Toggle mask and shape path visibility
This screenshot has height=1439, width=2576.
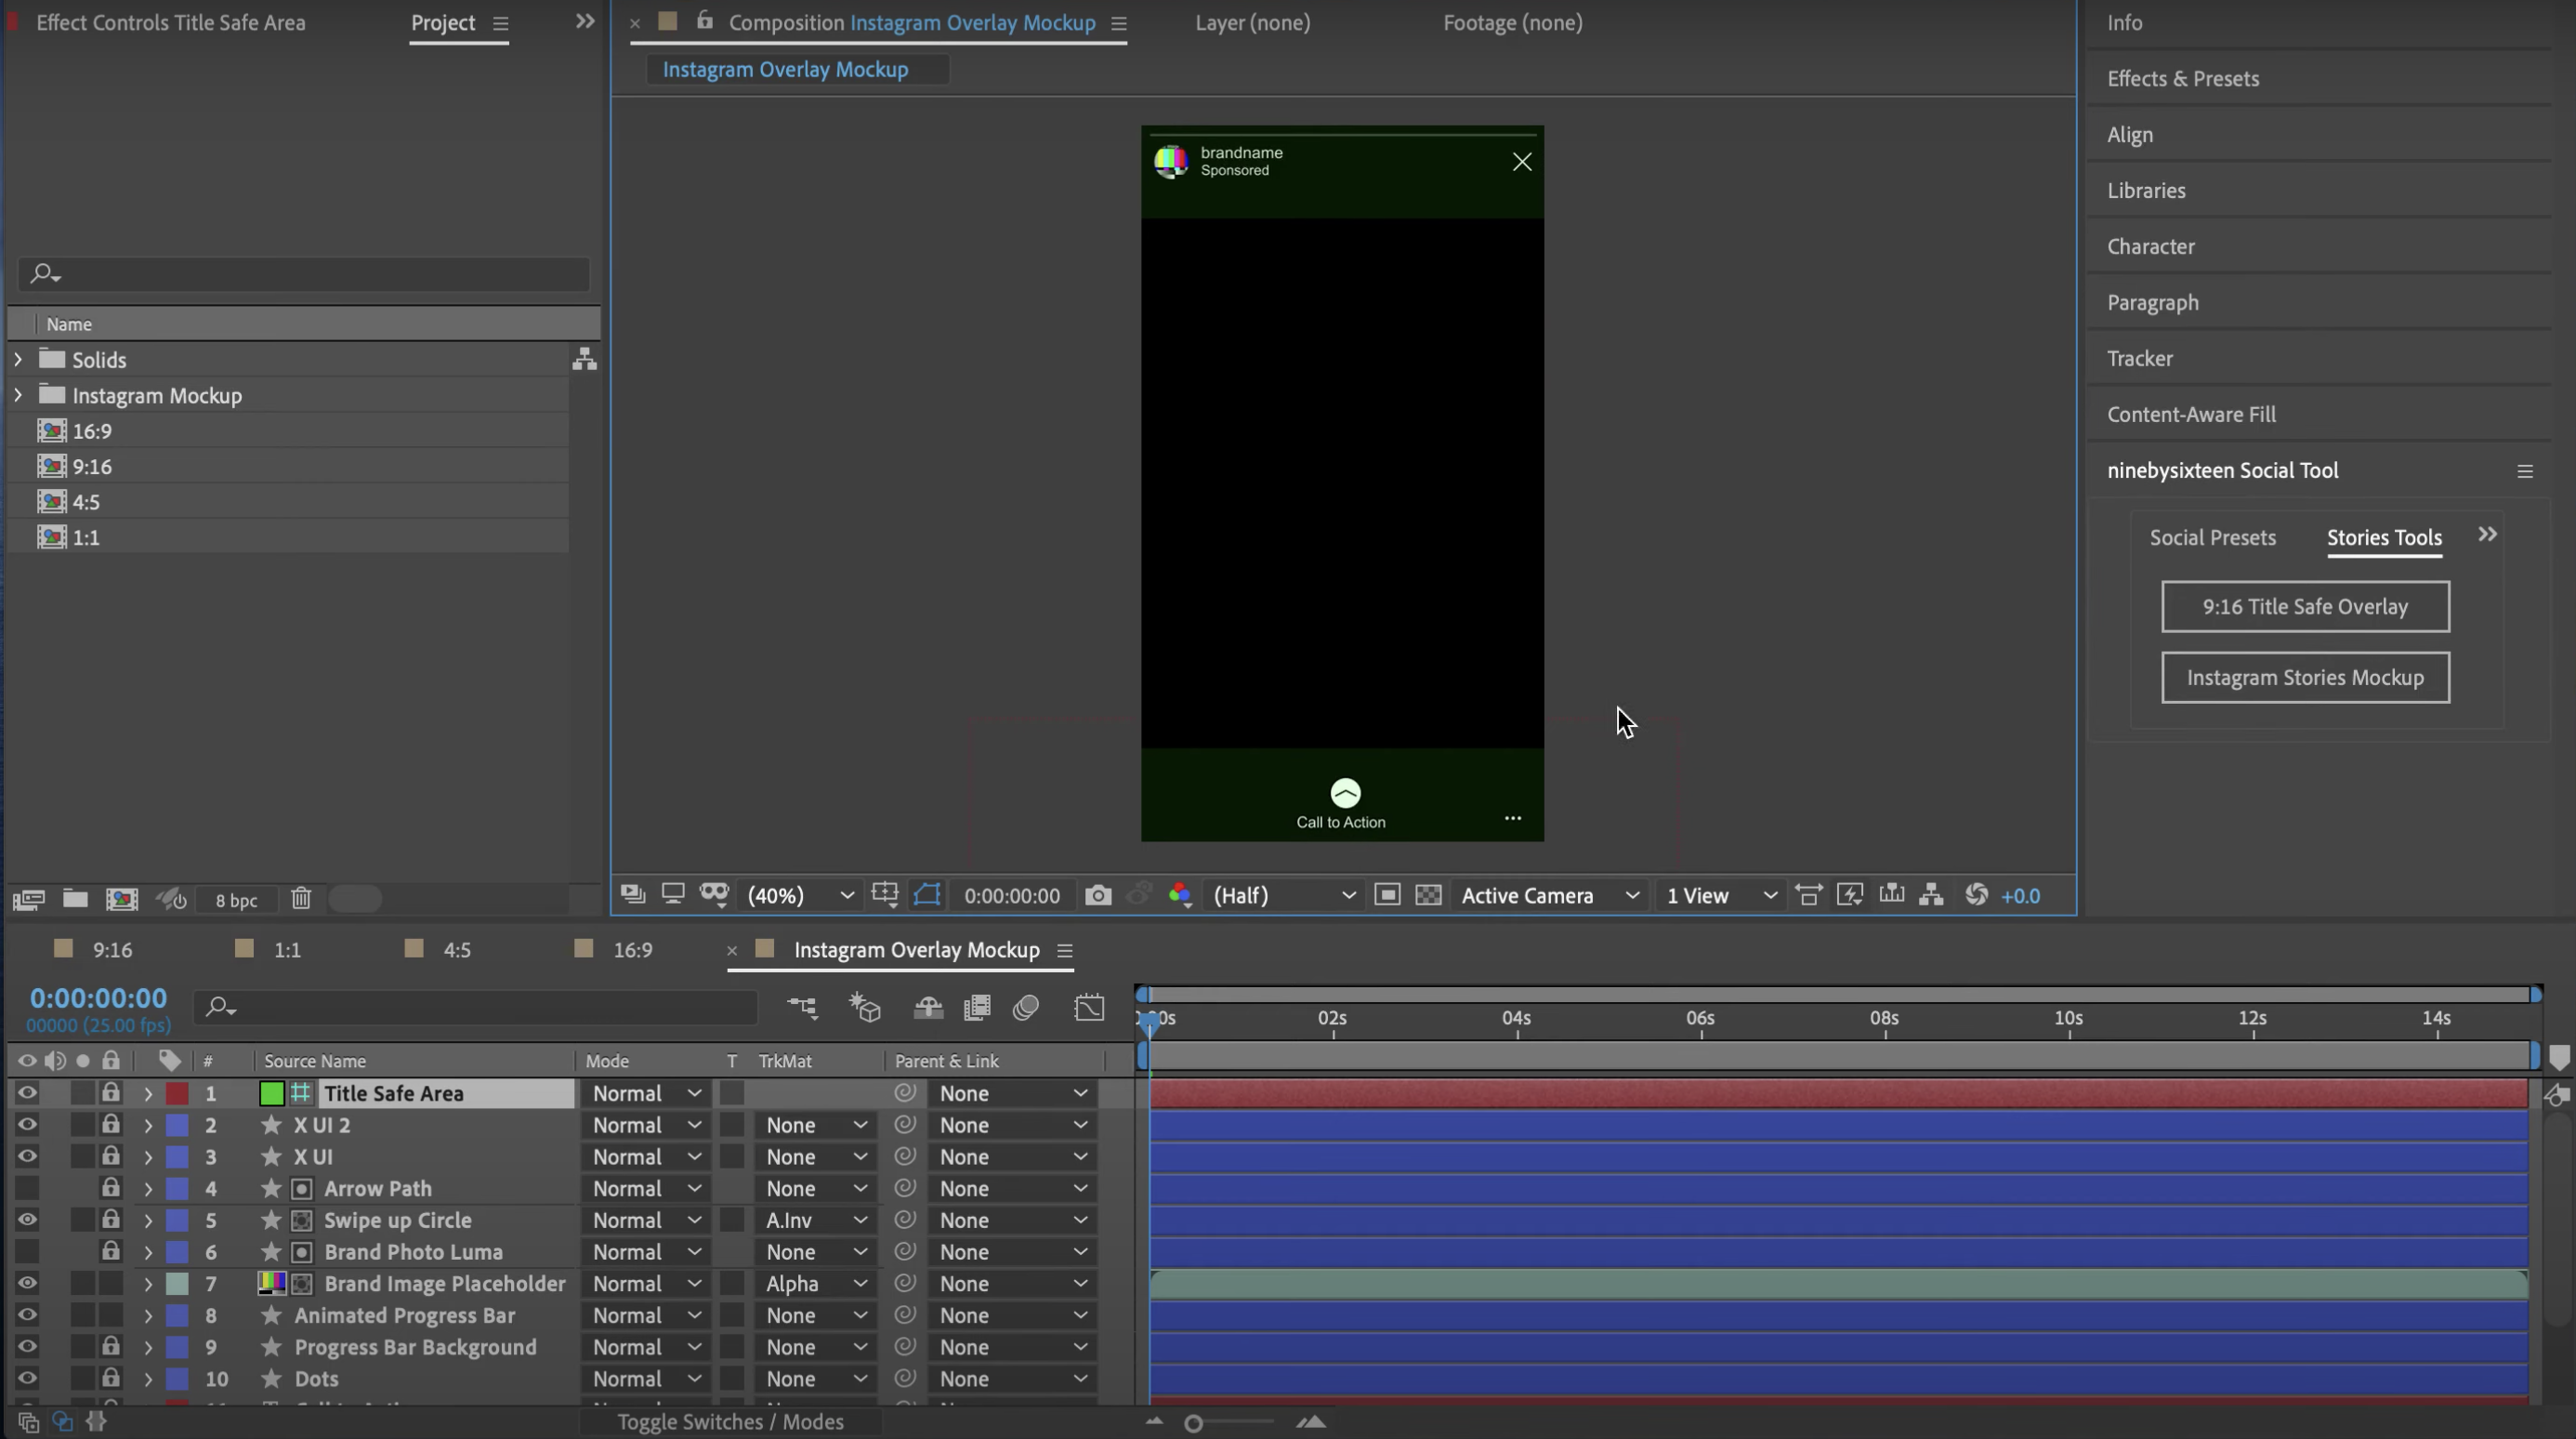(927, 895)
